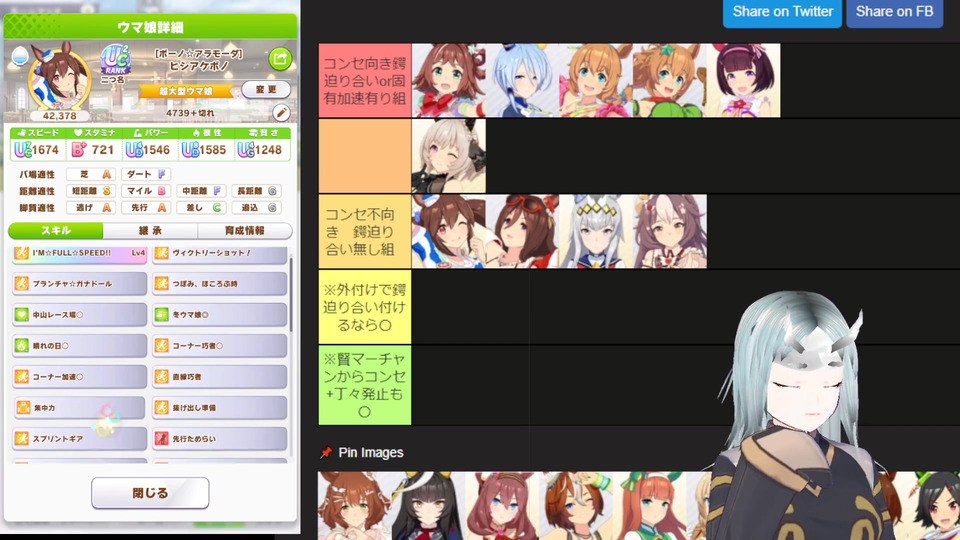Select the silver-haired character in コンセ不向き tier
This screenshot has width=960, height=540.
pyautogui.click(x=596, y=231)
